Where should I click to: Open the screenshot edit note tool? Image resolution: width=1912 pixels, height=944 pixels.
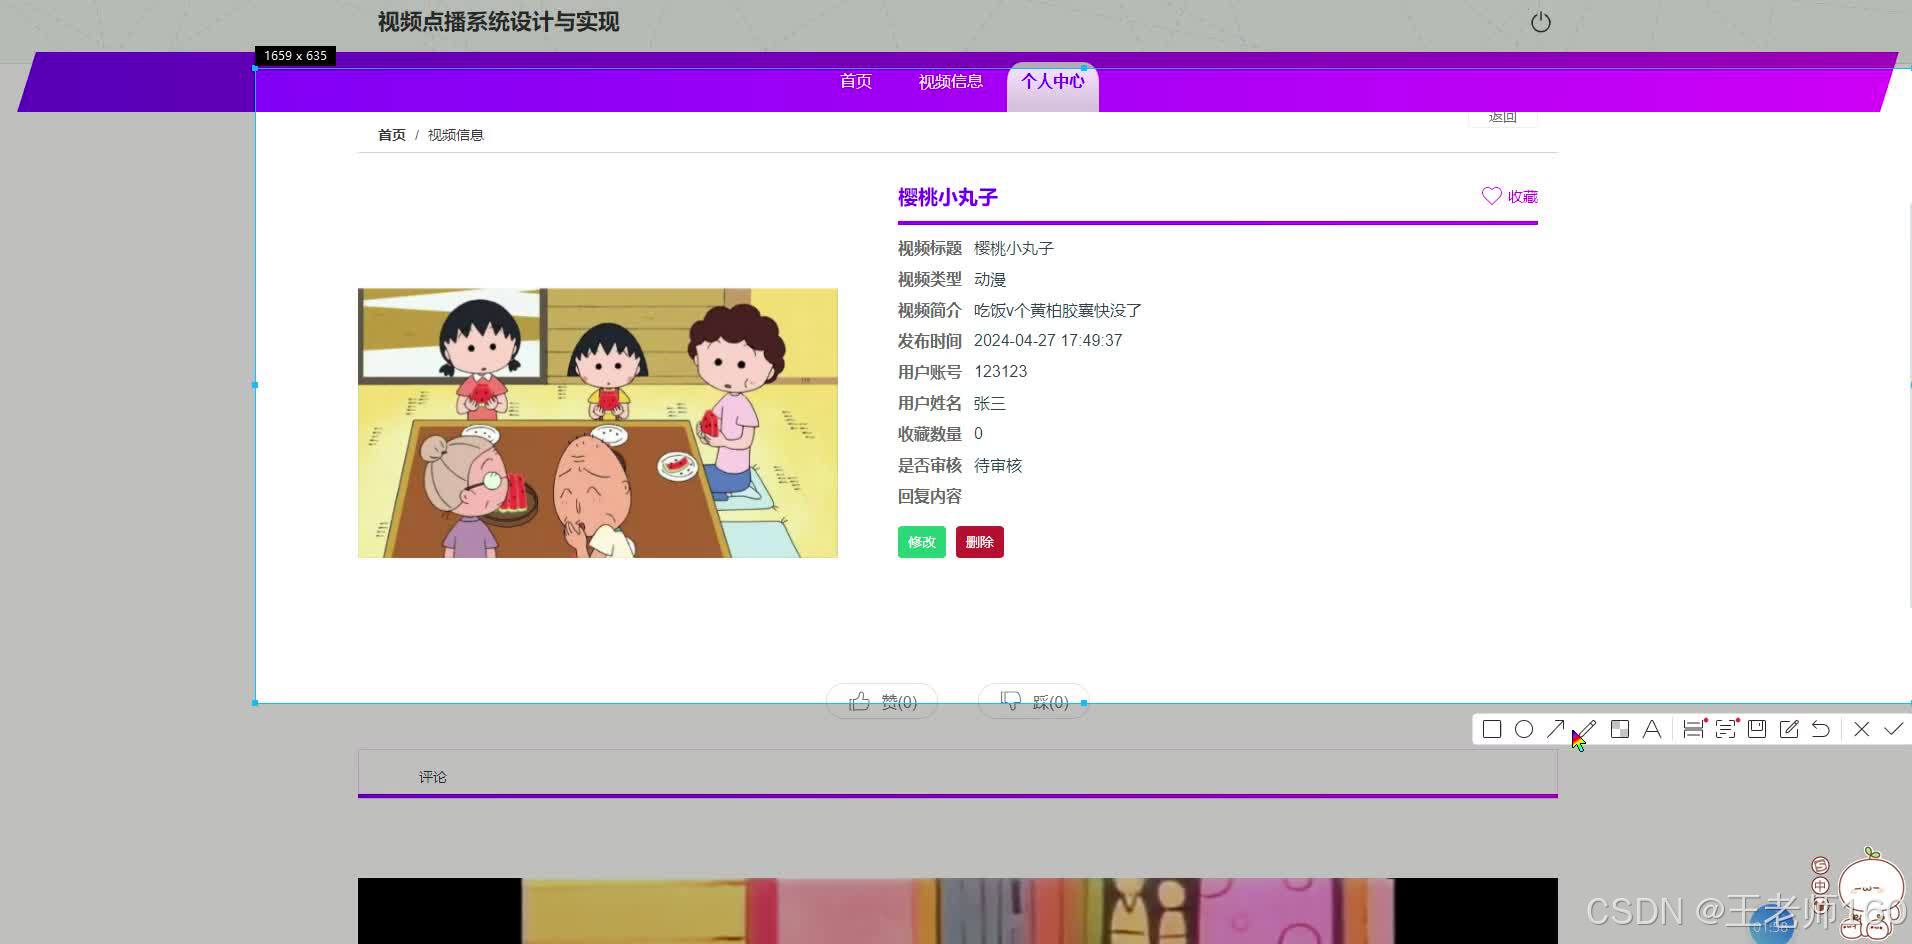(1789, 729)
